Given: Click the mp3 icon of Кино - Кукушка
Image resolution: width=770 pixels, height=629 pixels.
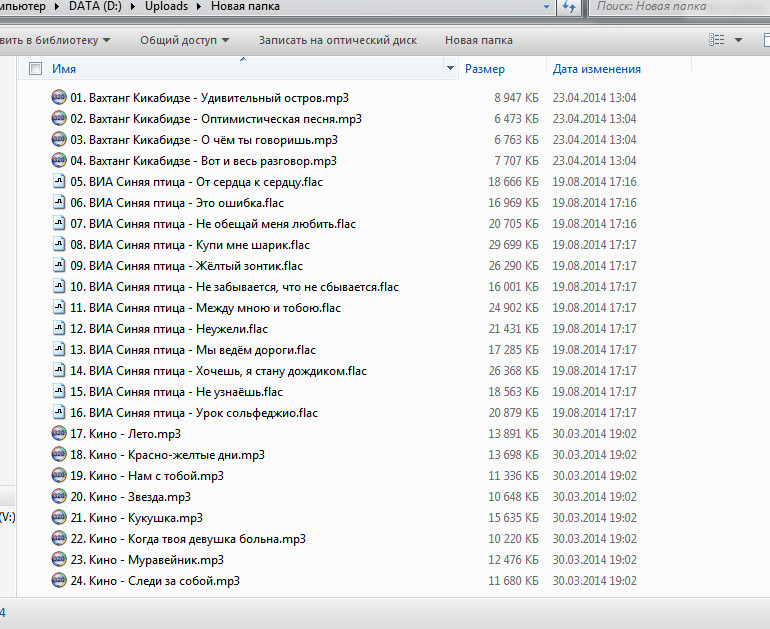Looking at the screenshot, I should tap(59, 518).
